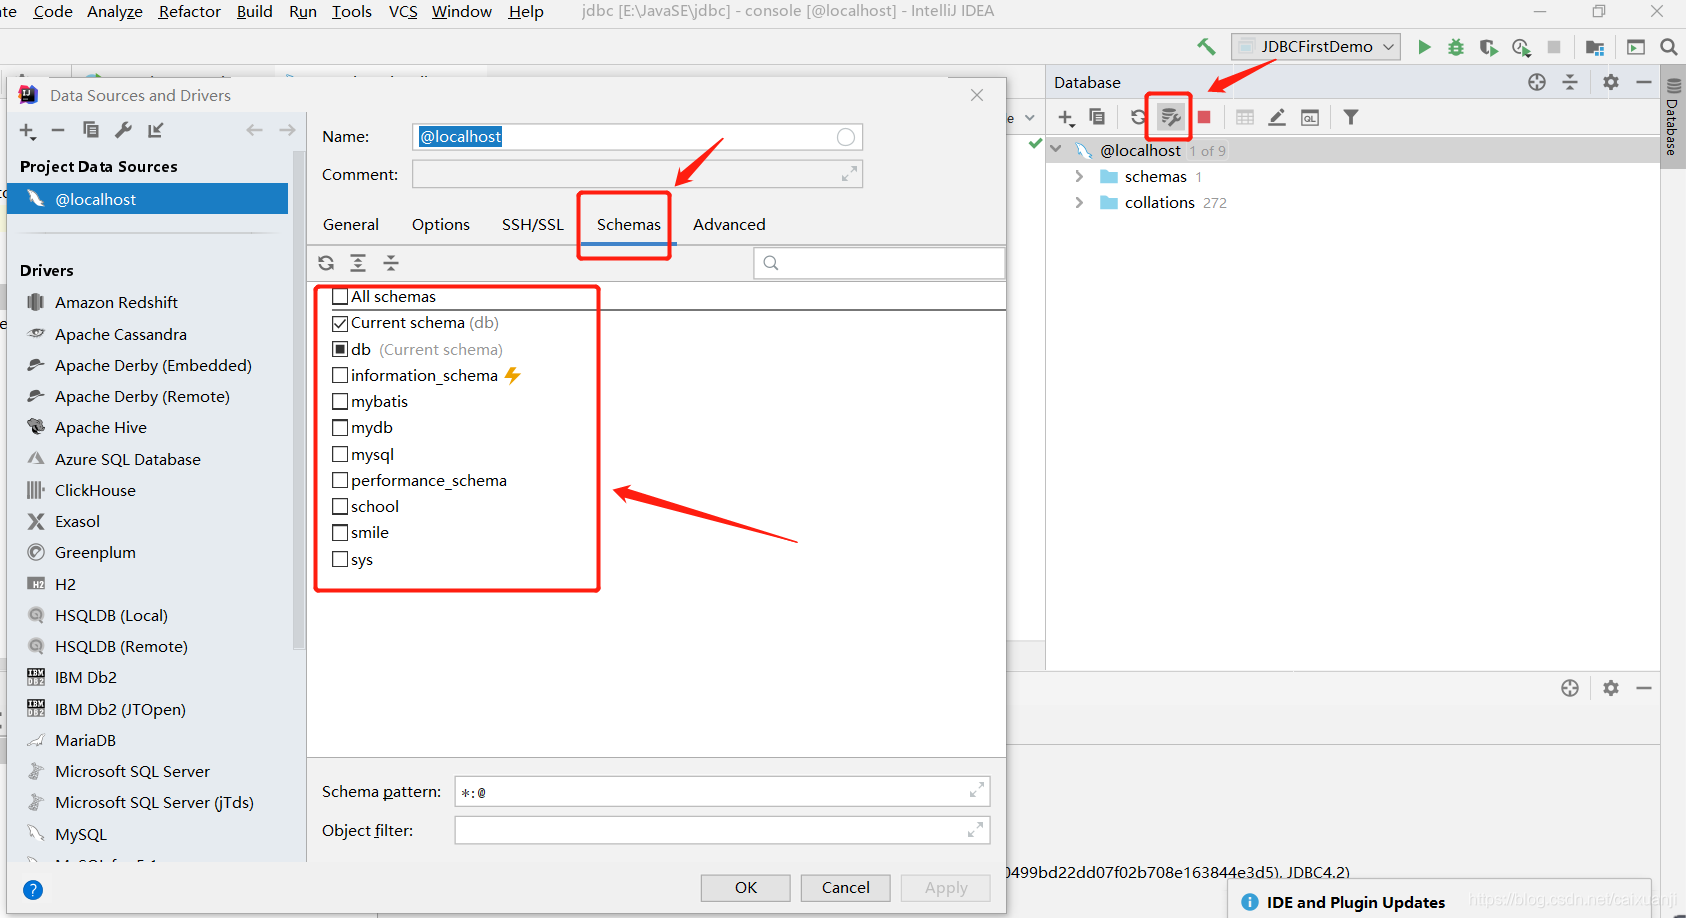Click the red Disconnect stop icon

[x=1204, y=117]
